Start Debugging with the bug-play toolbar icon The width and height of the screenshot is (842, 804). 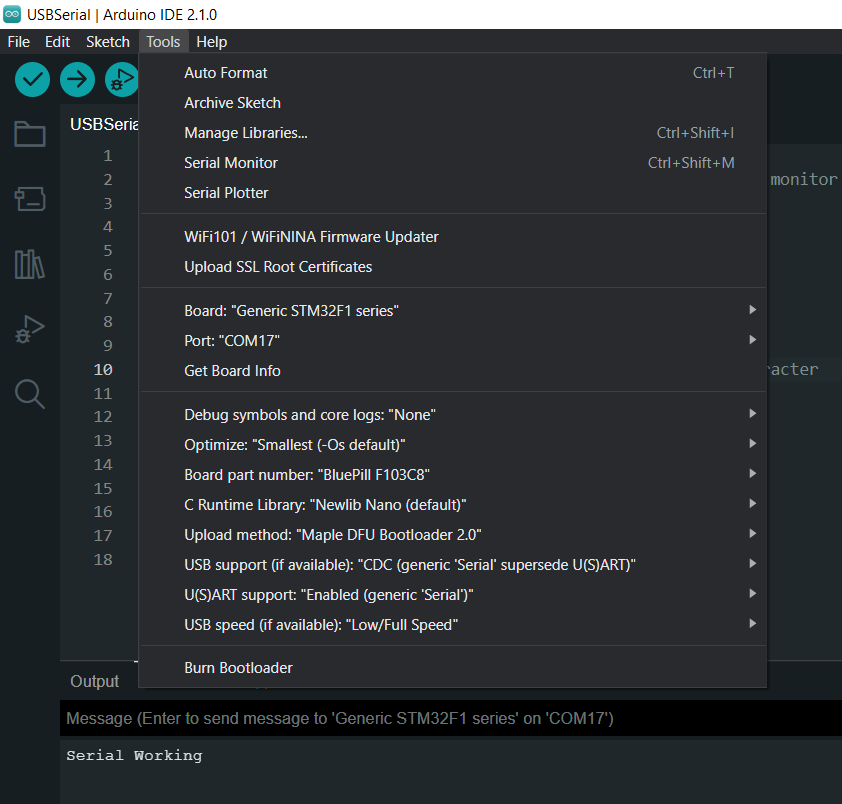coord(122,79)
